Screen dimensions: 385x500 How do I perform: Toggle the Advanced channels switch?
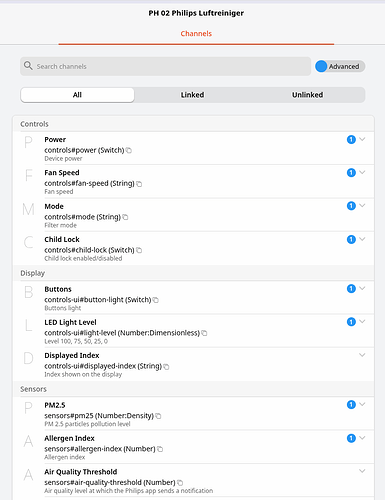(x=340, y=66)
